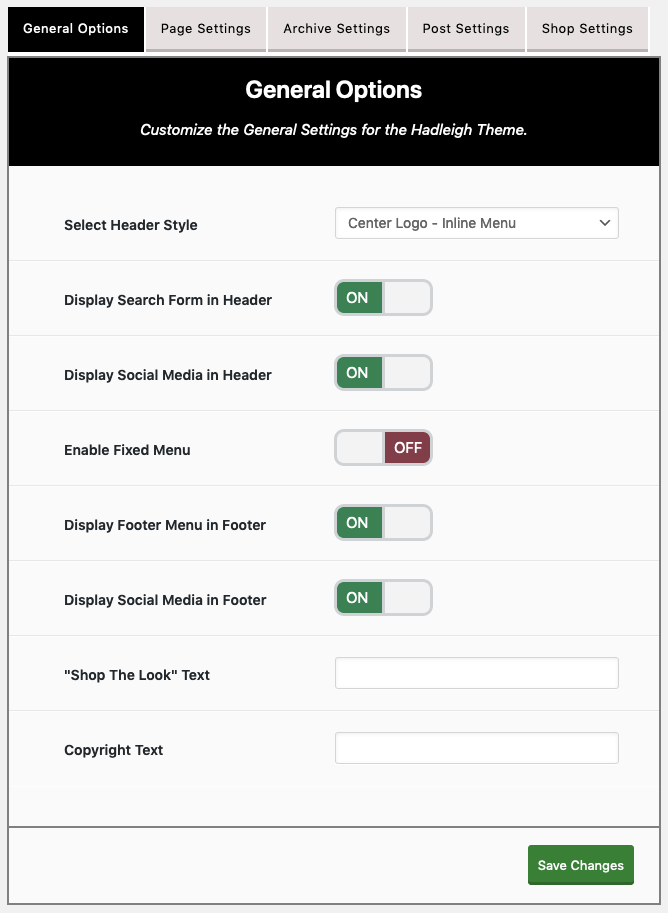Click the header style dropdown chevron arrow
Viewport: 668px width, 913px height.
pyautogui.click(x=605, y=223)
